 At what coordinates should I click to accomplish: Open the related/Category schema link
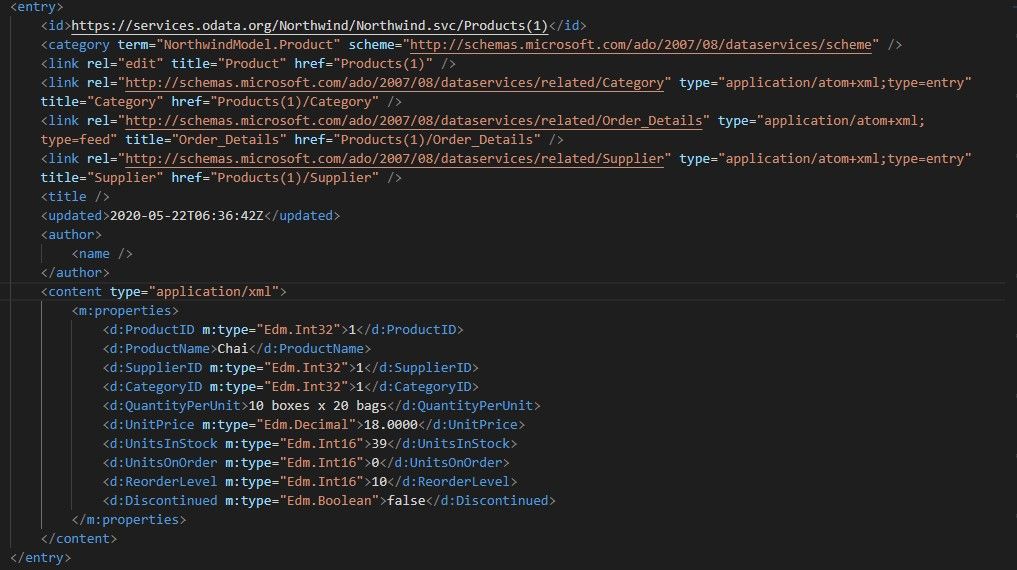tap(394, 82)
